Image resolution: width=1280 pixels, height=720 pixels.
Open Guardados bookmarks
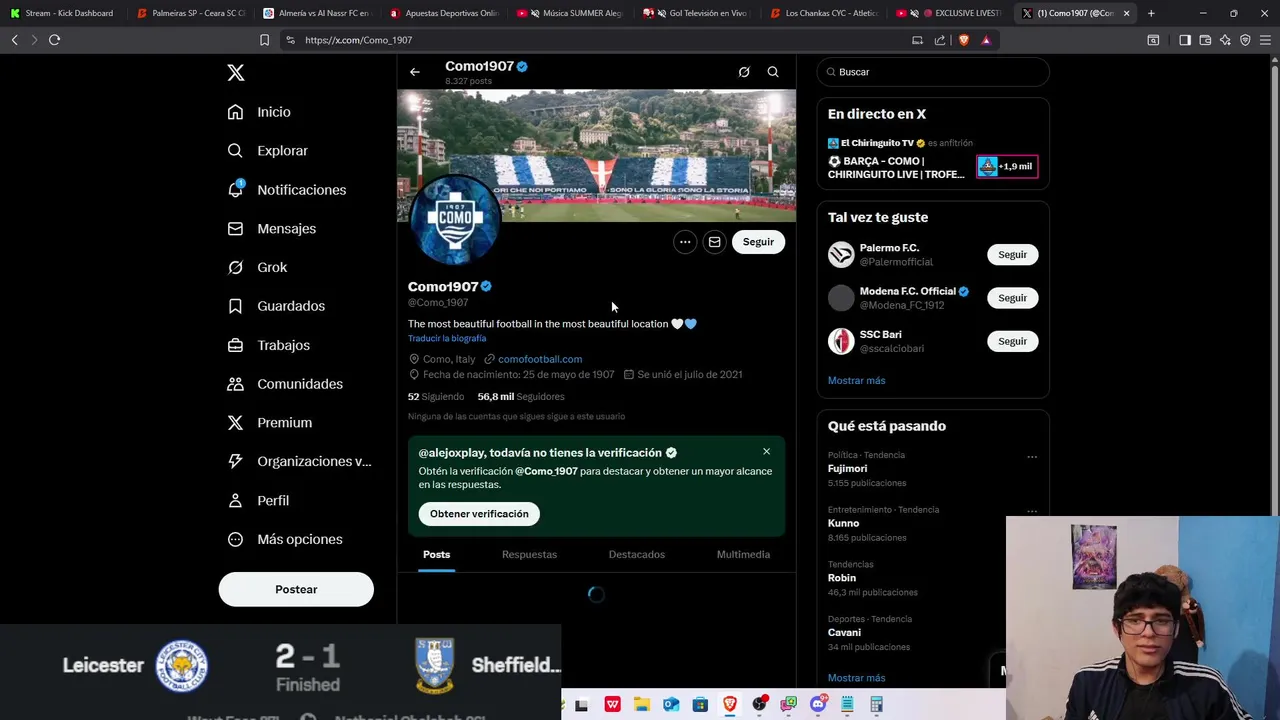tap(276, 306)
